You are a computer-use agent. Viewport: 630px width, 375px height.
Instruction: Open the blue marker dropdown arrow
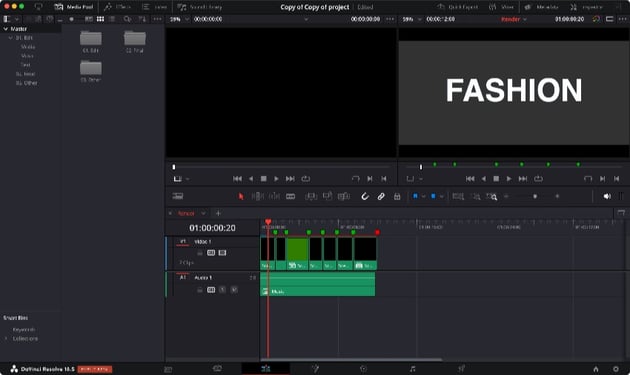[441, 196]
